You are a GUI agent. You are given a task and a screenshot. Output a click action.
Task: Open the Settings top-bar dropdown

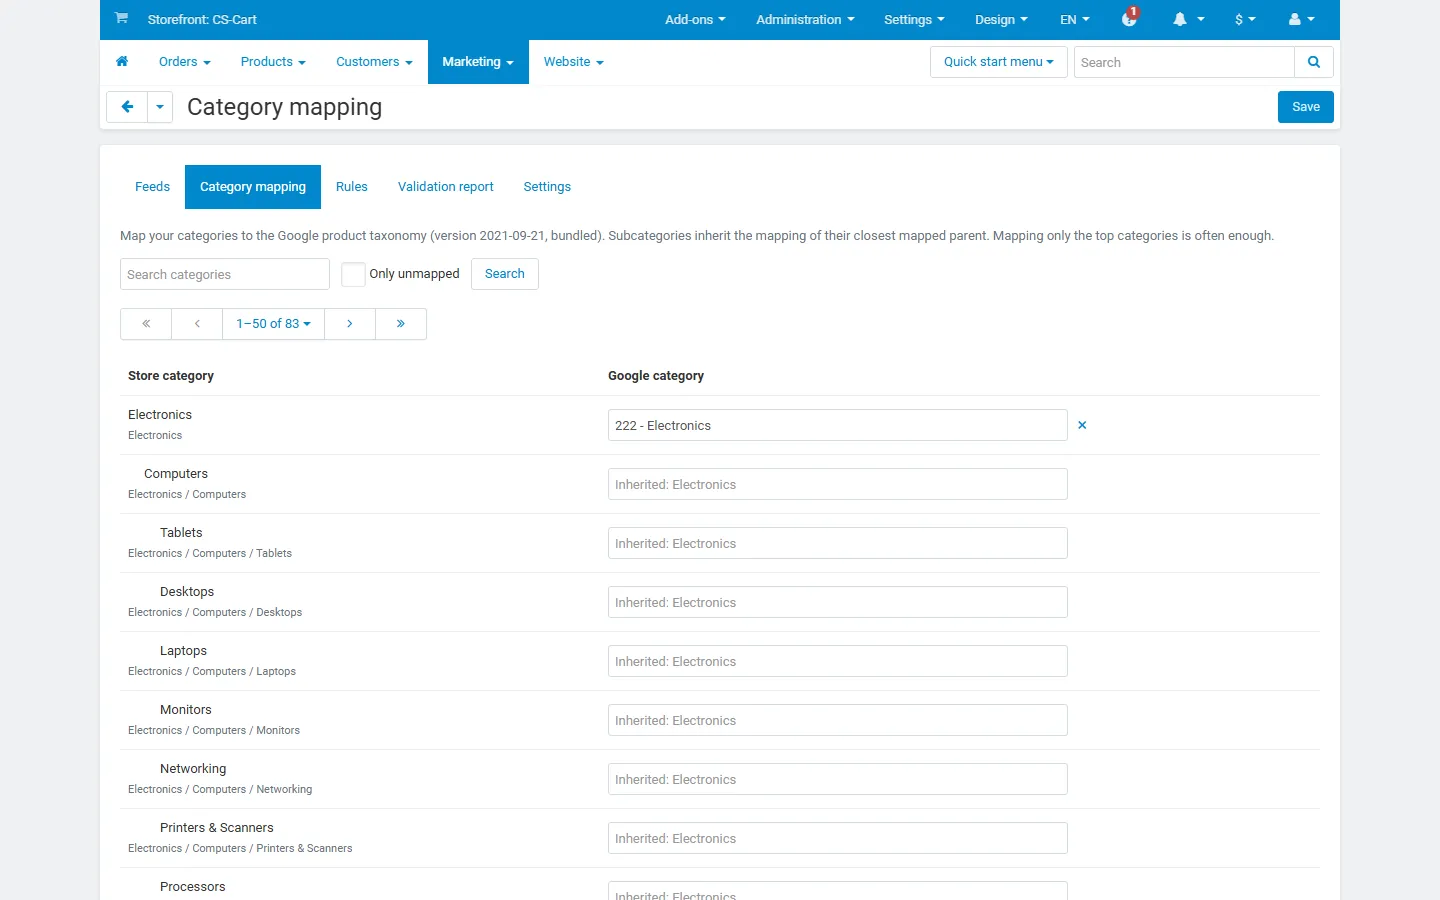[x=914, y=20]
